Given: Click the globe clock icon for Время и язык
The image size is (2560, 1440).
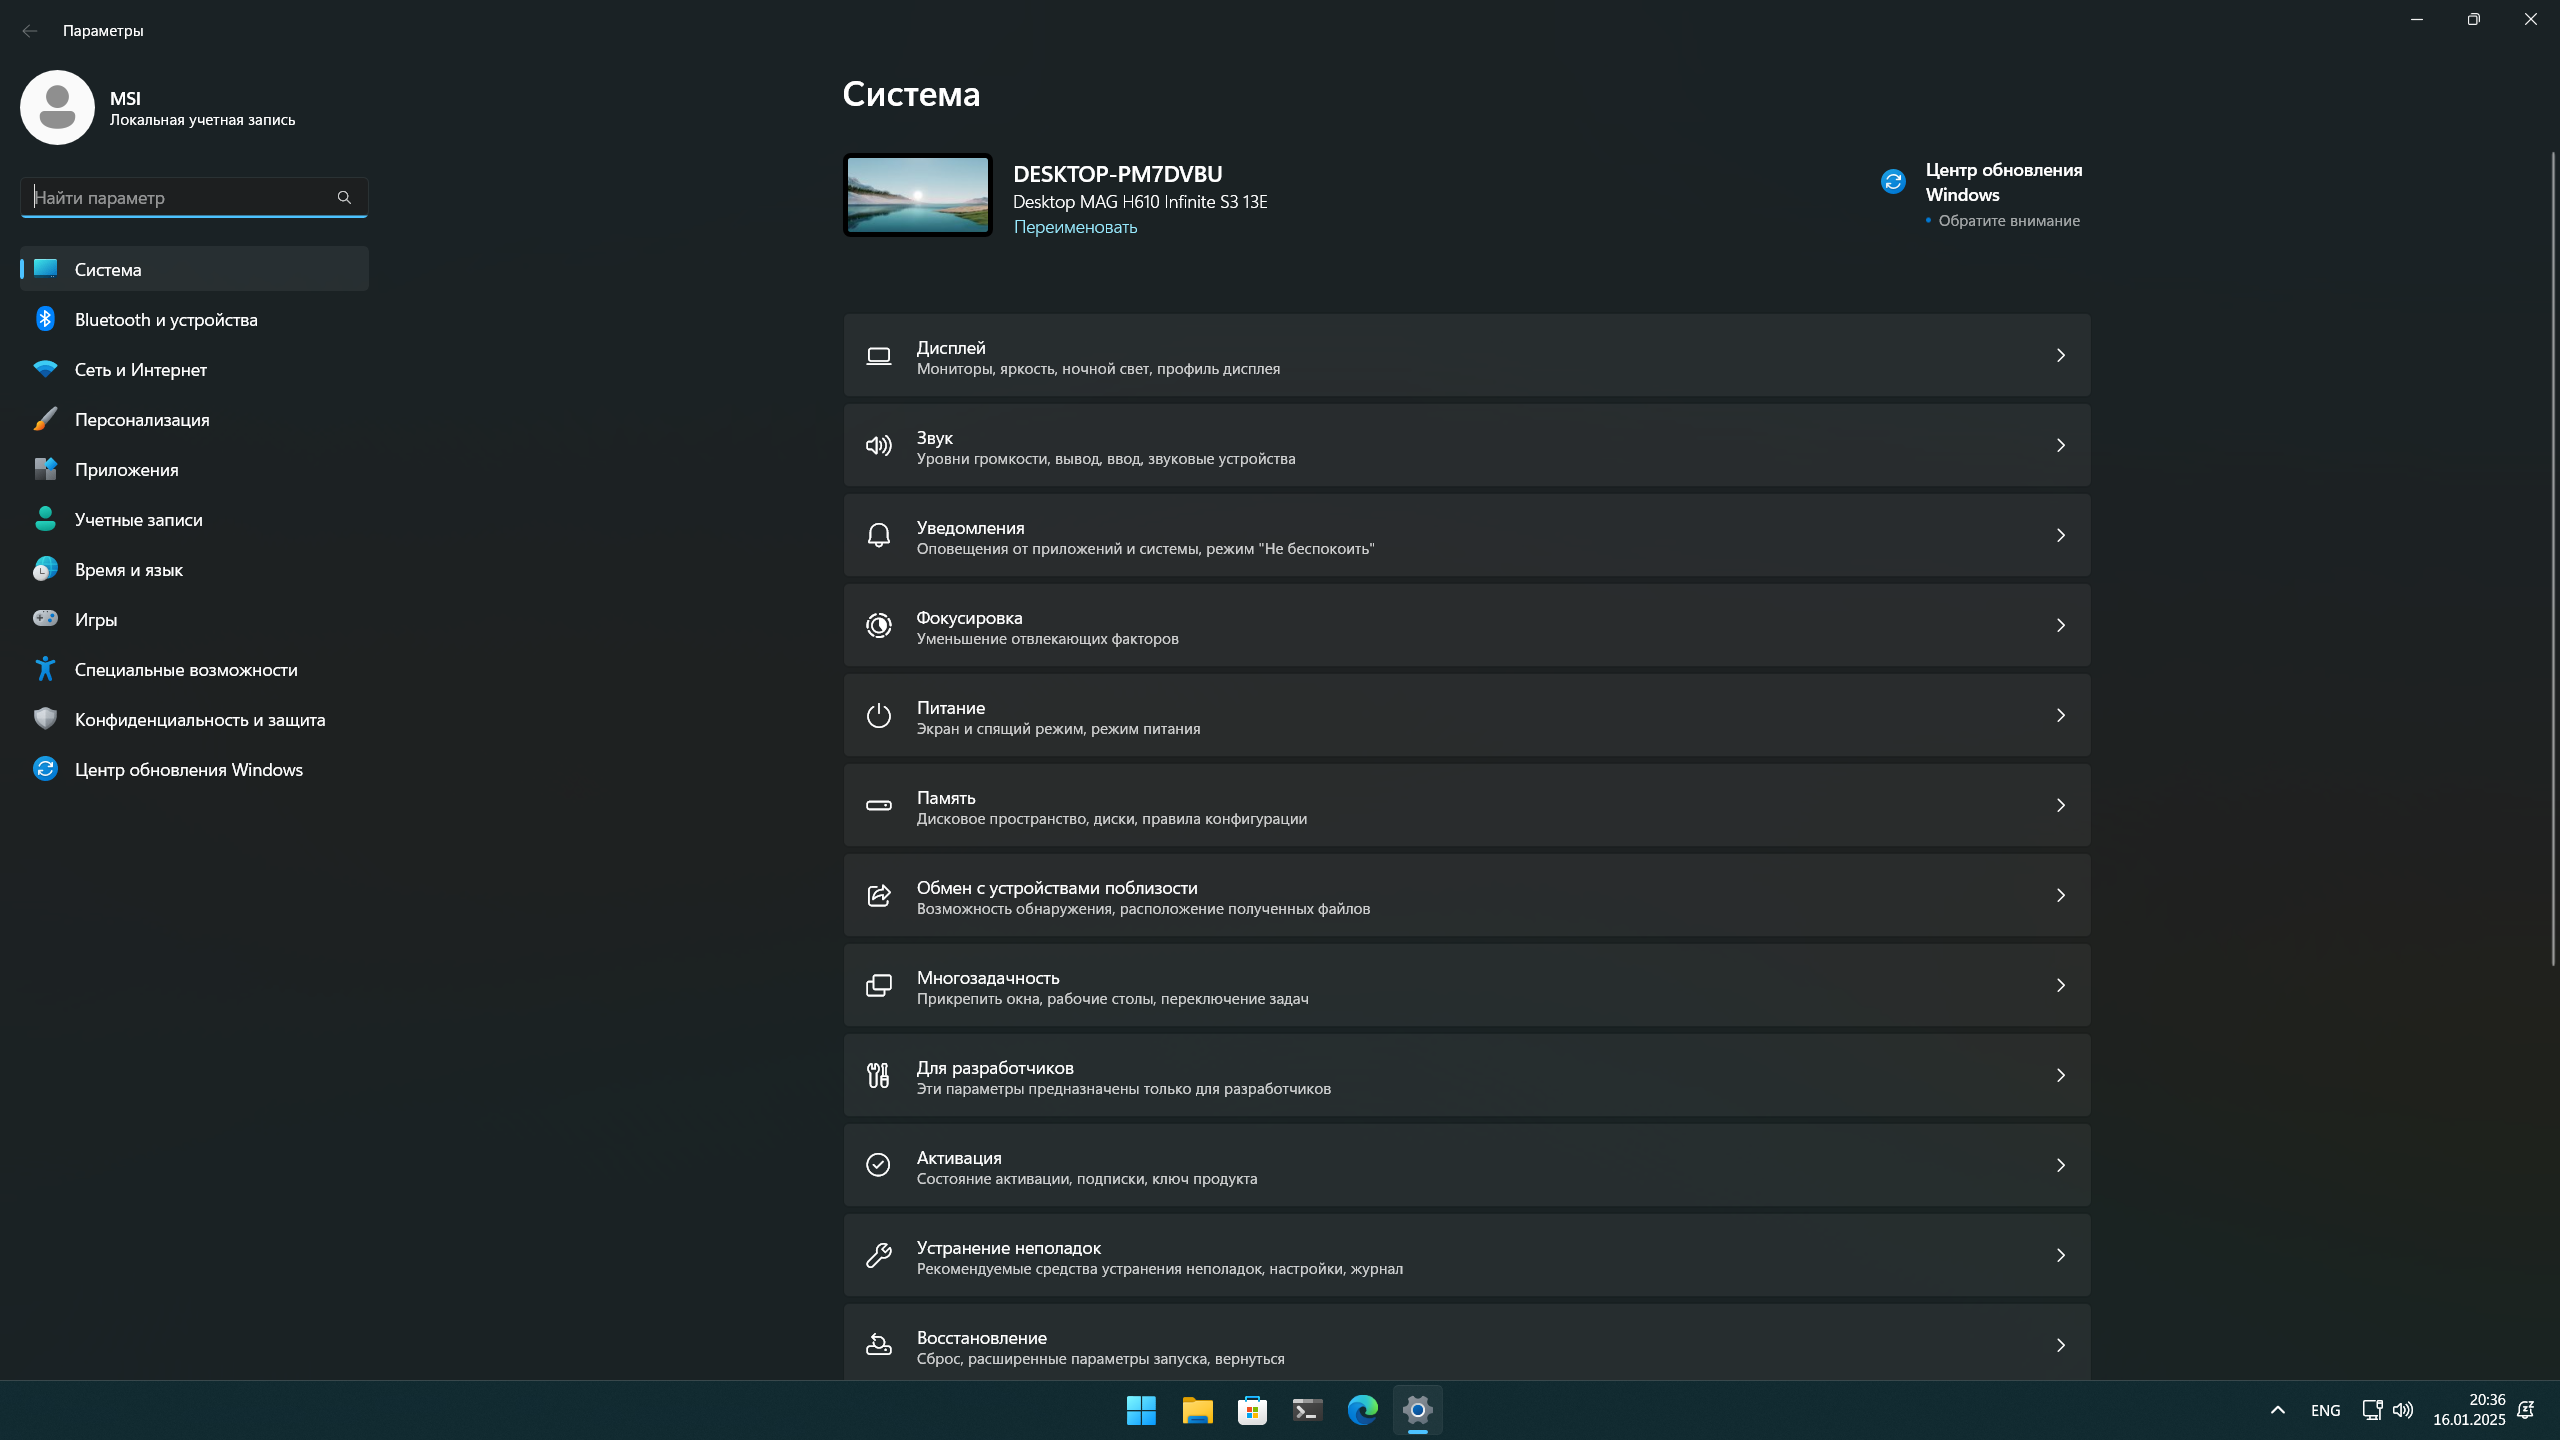Looking at the screenshot, I should coord(45,569).
